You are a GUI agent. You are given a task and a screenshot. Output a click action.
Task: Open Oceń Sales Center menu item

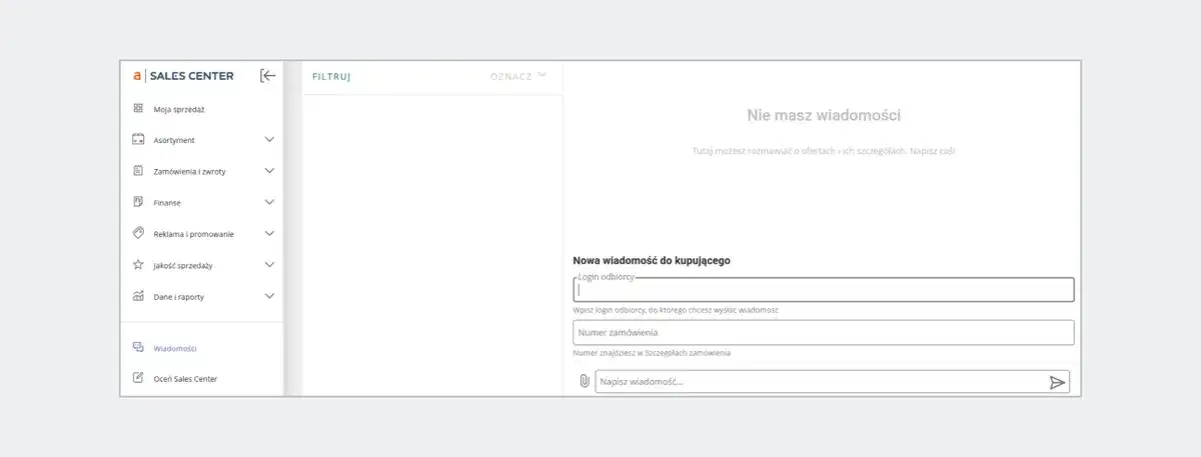click(x=185, y=379)
